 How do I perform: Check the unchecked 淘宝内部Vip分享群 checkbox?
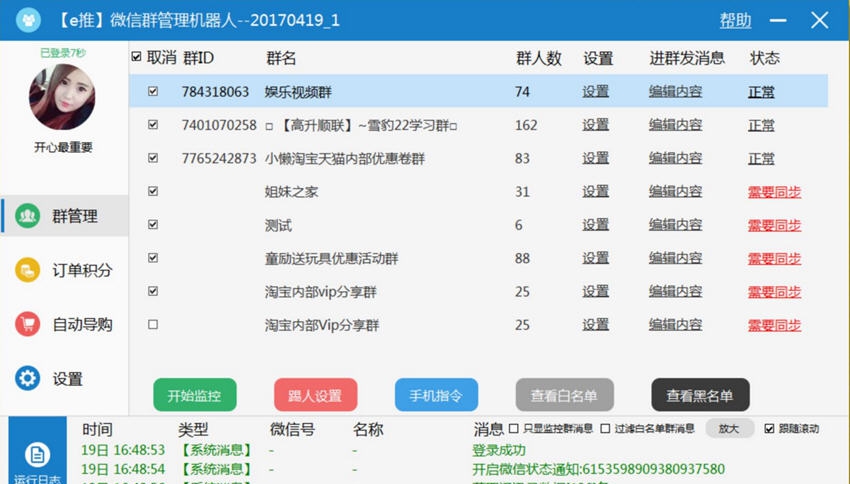pyautogui.click(x=153, y=324)
